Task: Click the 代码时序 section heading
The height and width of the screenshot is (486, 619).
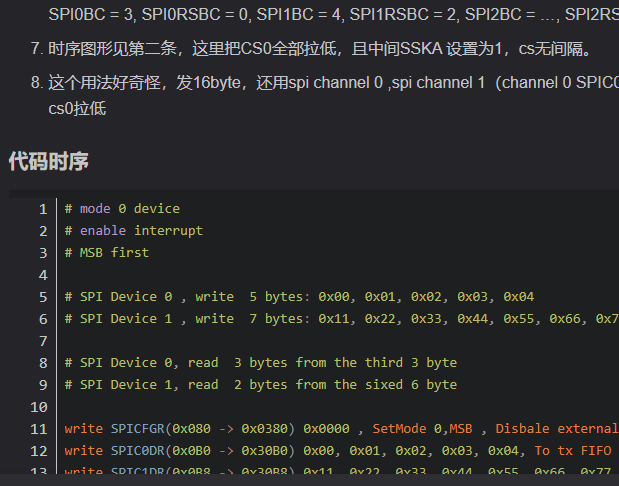Action: [x=48, y=159]
